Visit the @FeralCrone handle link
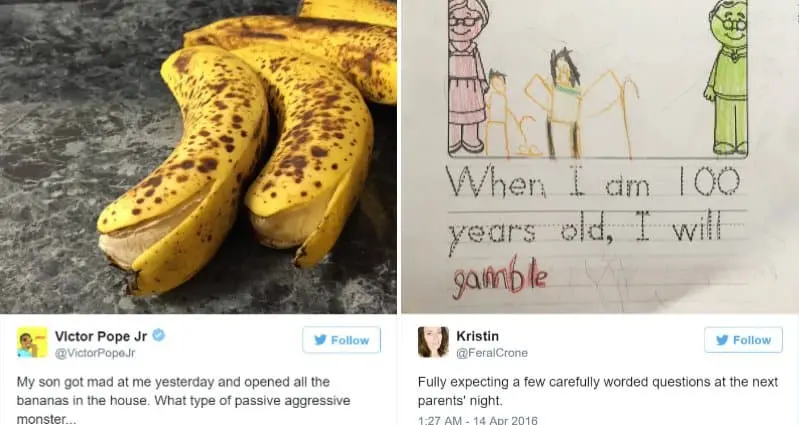 coord(492,353)
